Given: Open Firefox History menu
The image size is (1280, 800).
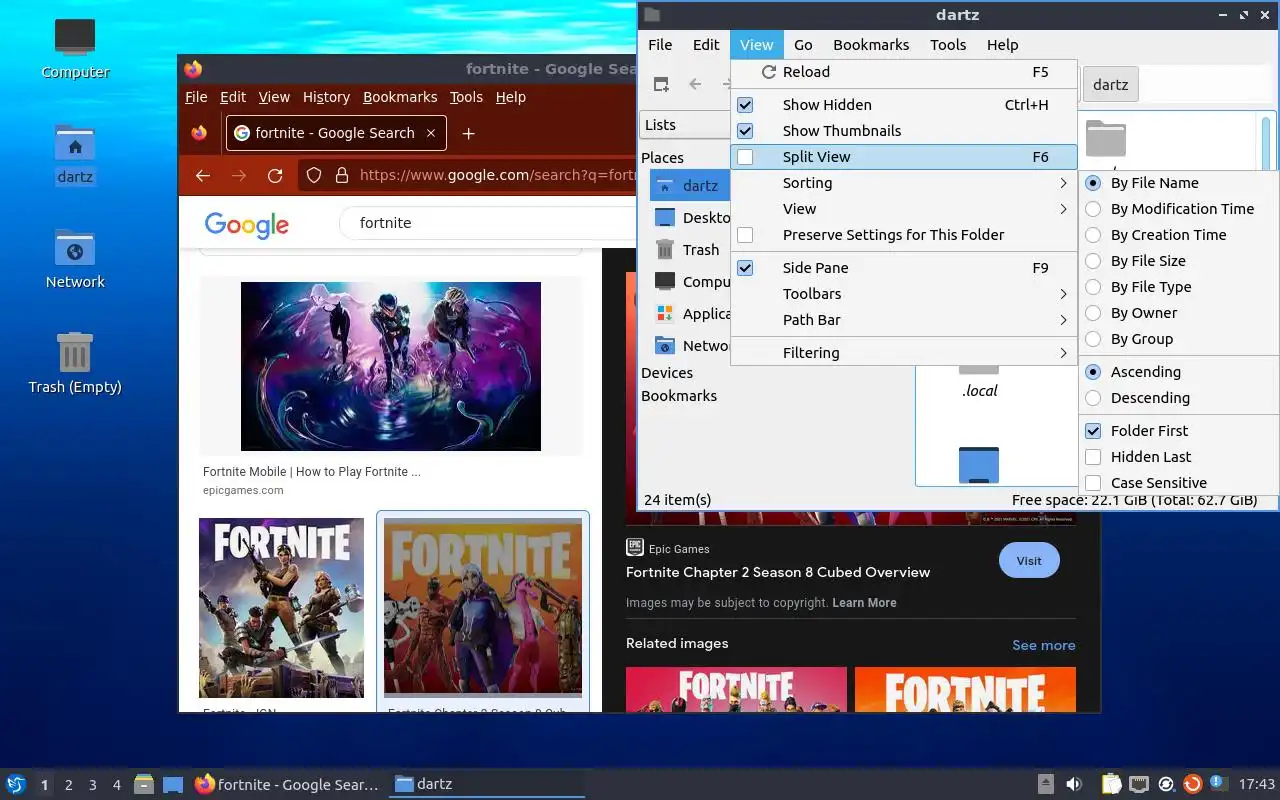Looking at the screenshot, I should (x=326, y=97).
